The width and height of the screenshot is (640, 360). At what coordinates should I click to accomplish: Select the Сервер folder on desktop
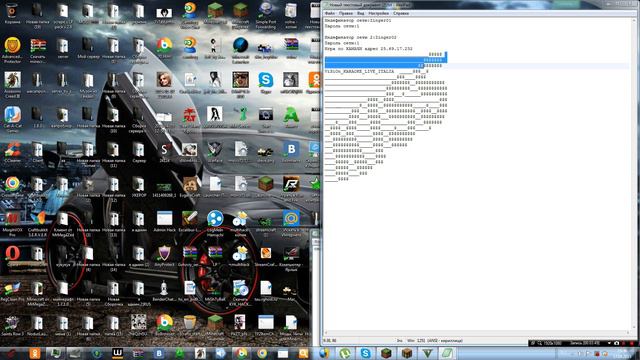[x=139, y=153]
